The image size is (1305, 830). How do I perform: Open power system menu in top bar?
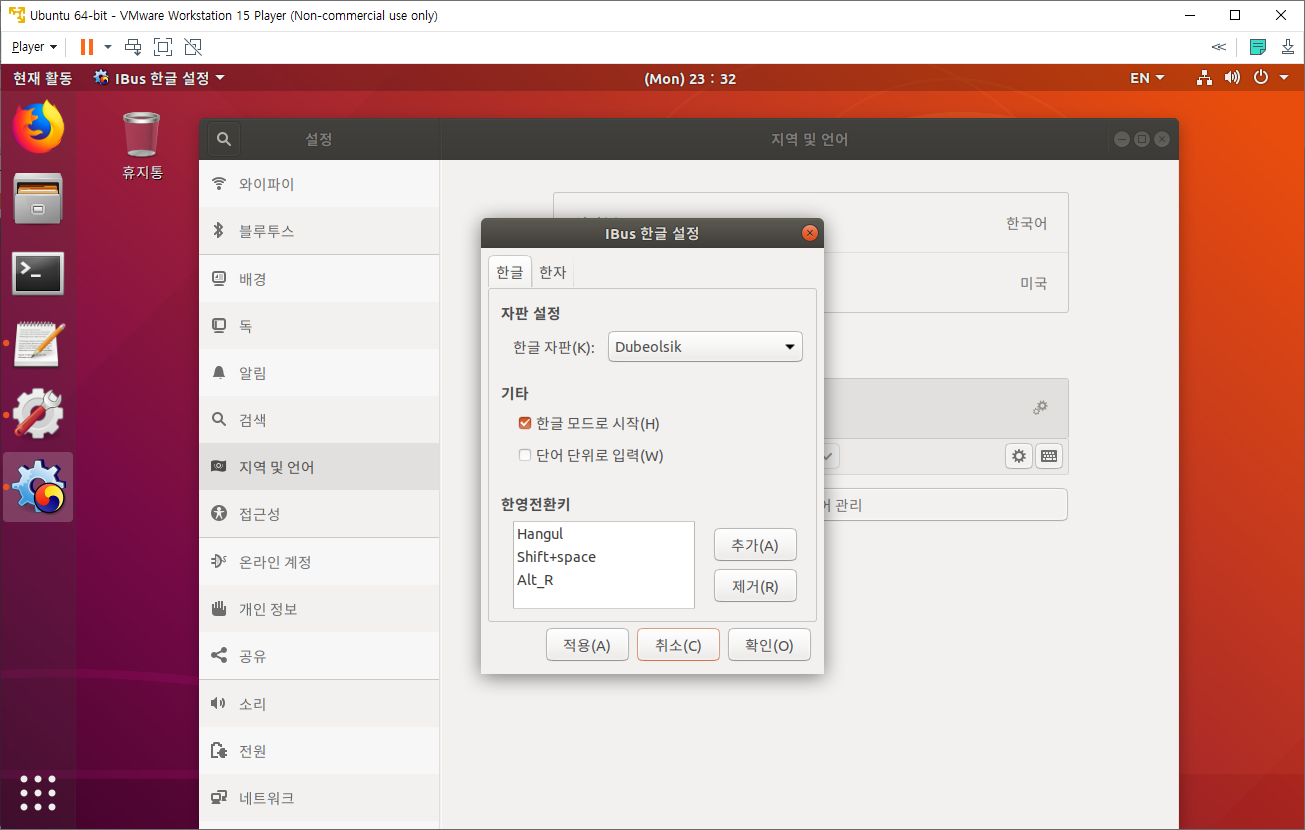coord(1270,78)
